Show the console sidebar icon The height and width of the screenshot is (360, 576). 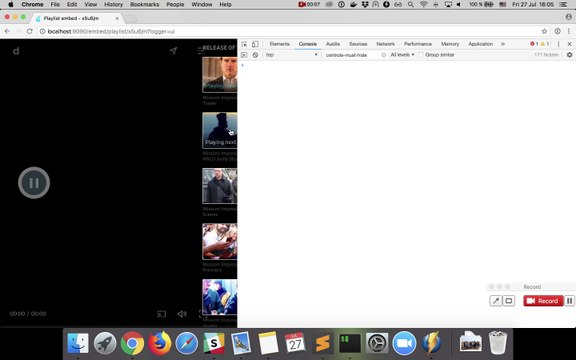tap(244, 55)
